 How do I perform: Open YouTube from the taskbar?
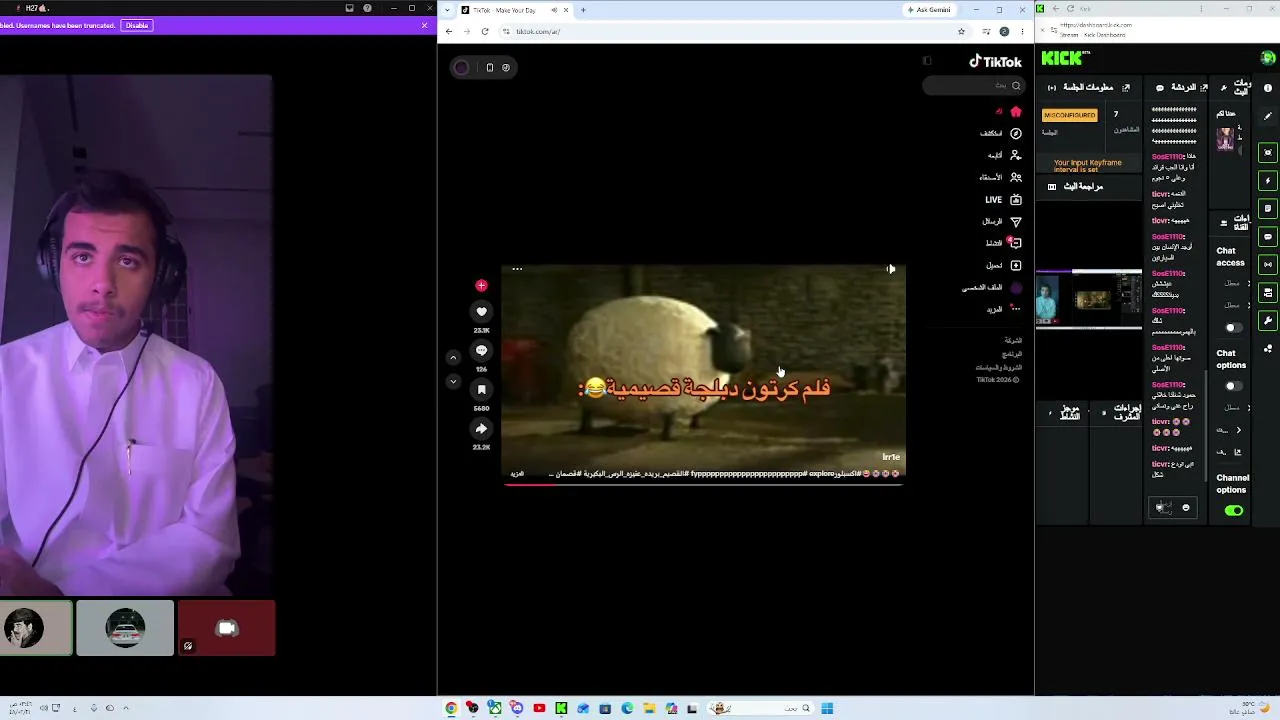pyautogui.click(x=539, y=709)
